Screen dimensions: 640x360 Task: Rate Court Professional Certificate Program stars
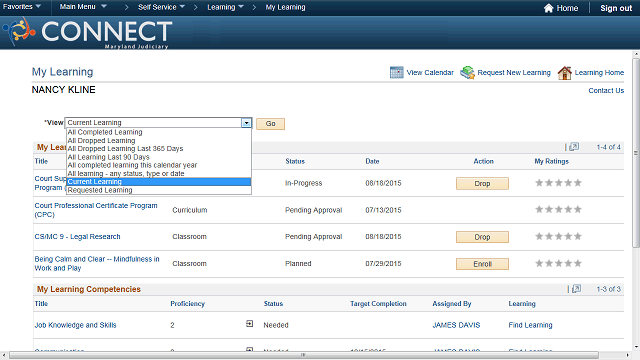pos(558,209)
